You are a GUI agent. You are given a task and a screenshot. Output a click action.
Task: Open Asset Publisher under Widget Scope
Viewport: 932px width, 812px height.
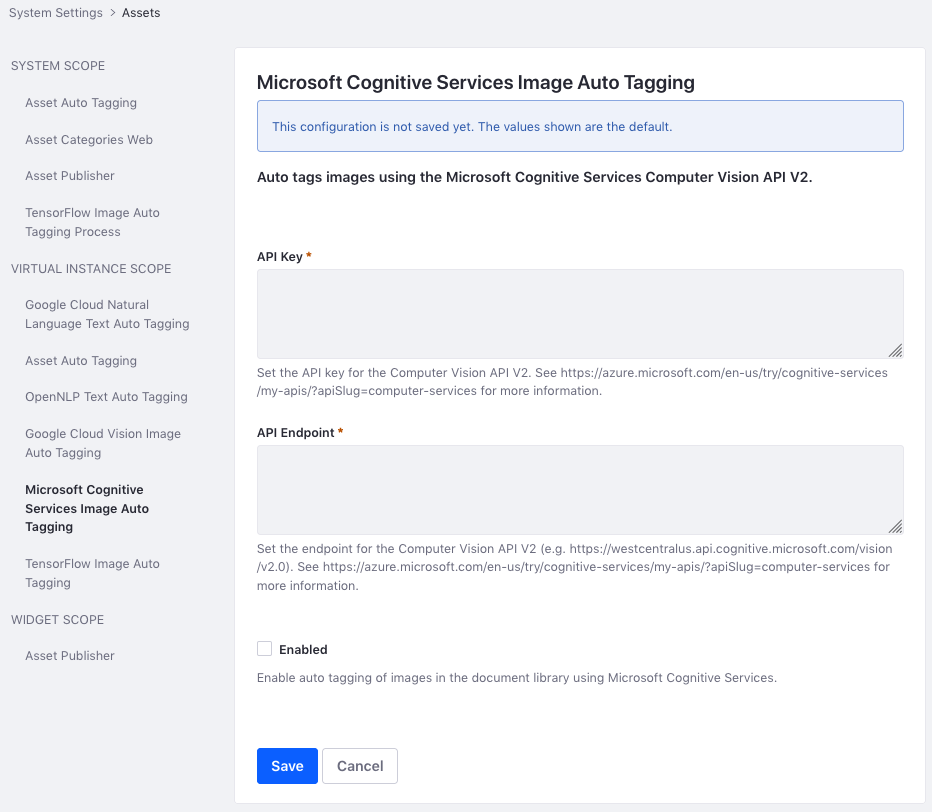(70, 656)
